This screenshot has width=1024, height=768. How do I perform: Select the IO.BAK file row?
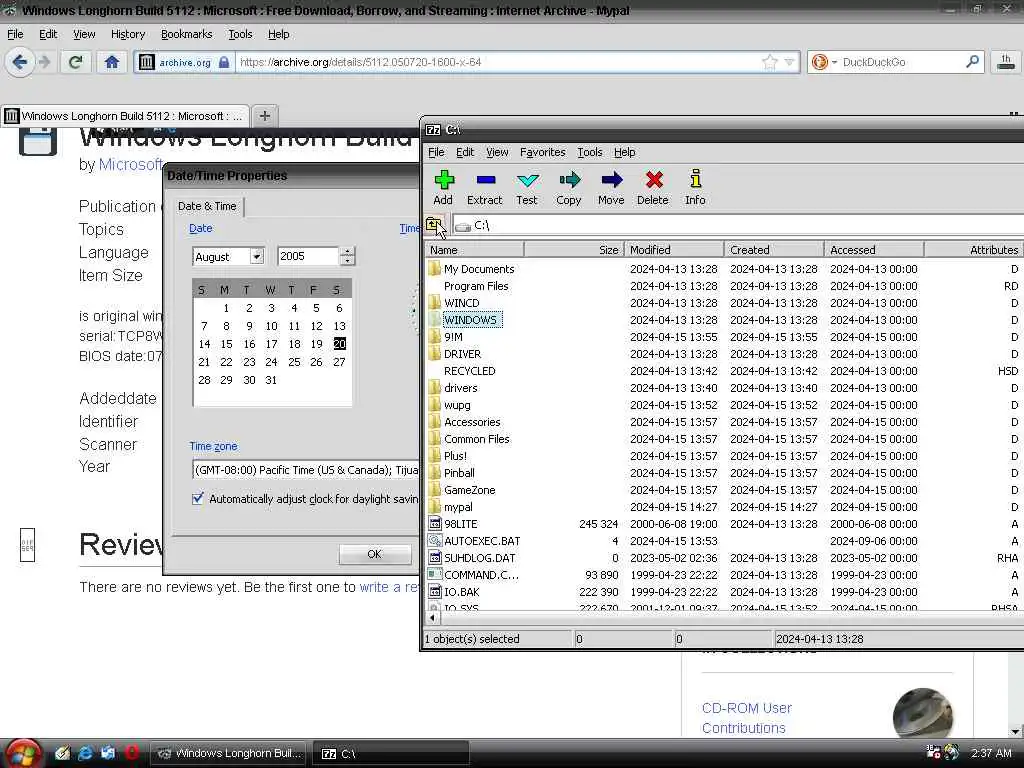(x=461, y=592)
